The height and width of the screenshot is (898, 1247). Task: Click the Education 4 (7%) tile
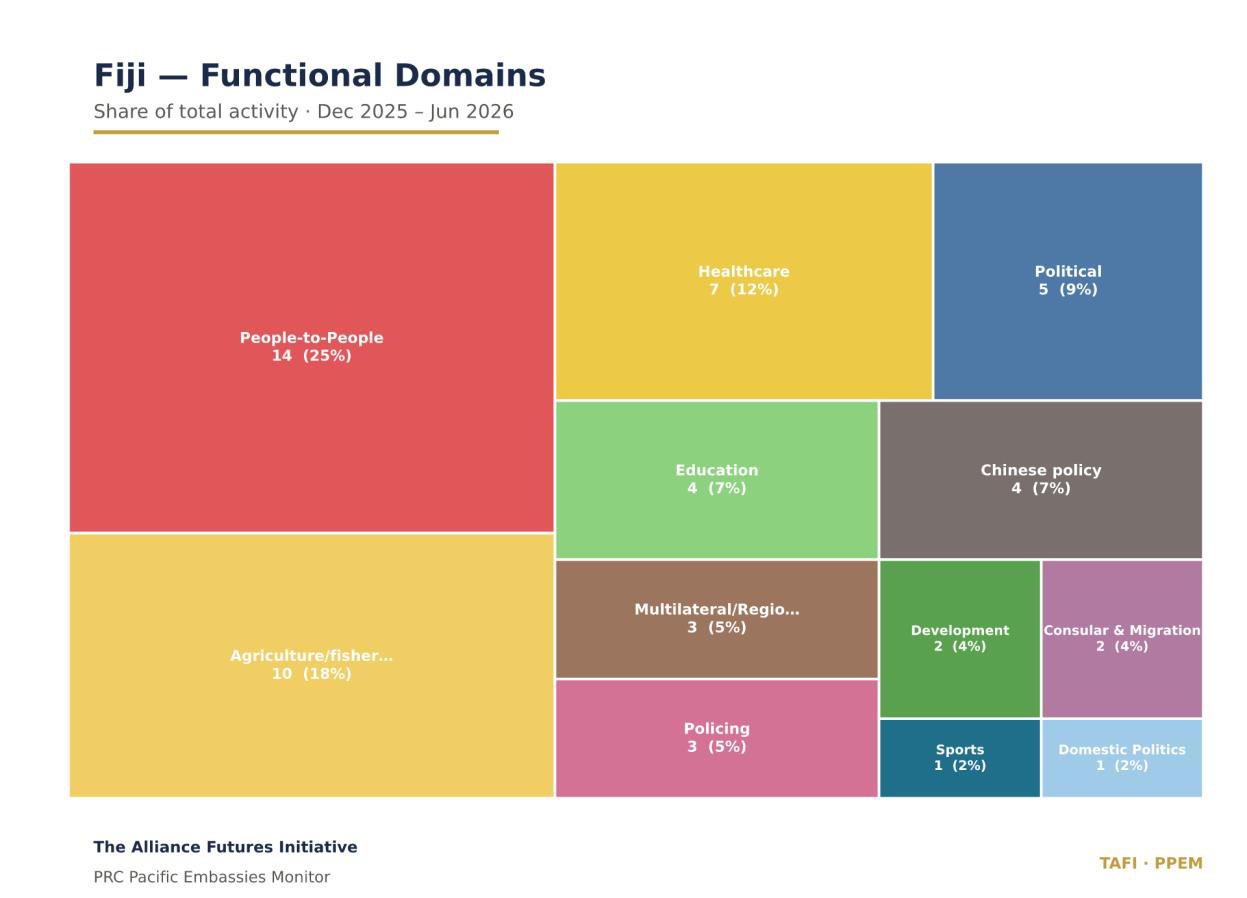717,480
